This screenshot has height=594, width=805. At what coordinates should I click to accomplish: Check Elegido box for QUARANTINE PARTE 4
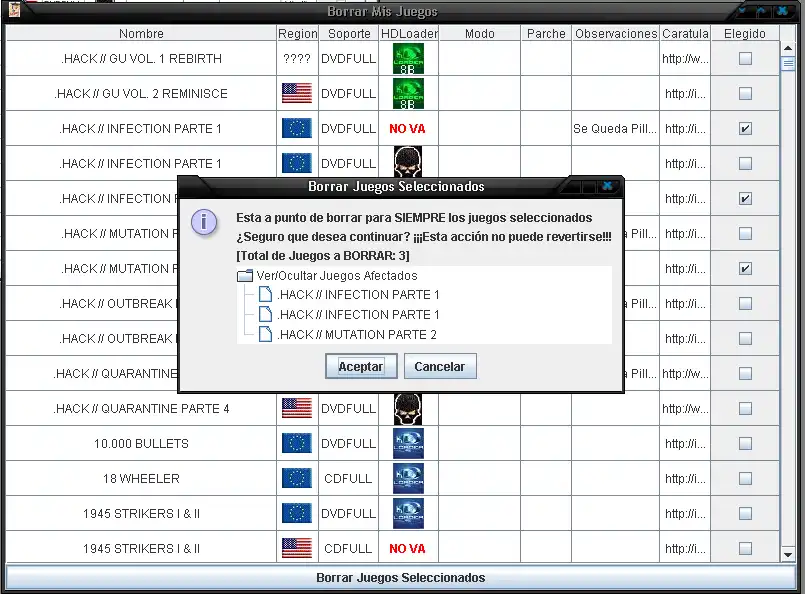coord(745,409)
